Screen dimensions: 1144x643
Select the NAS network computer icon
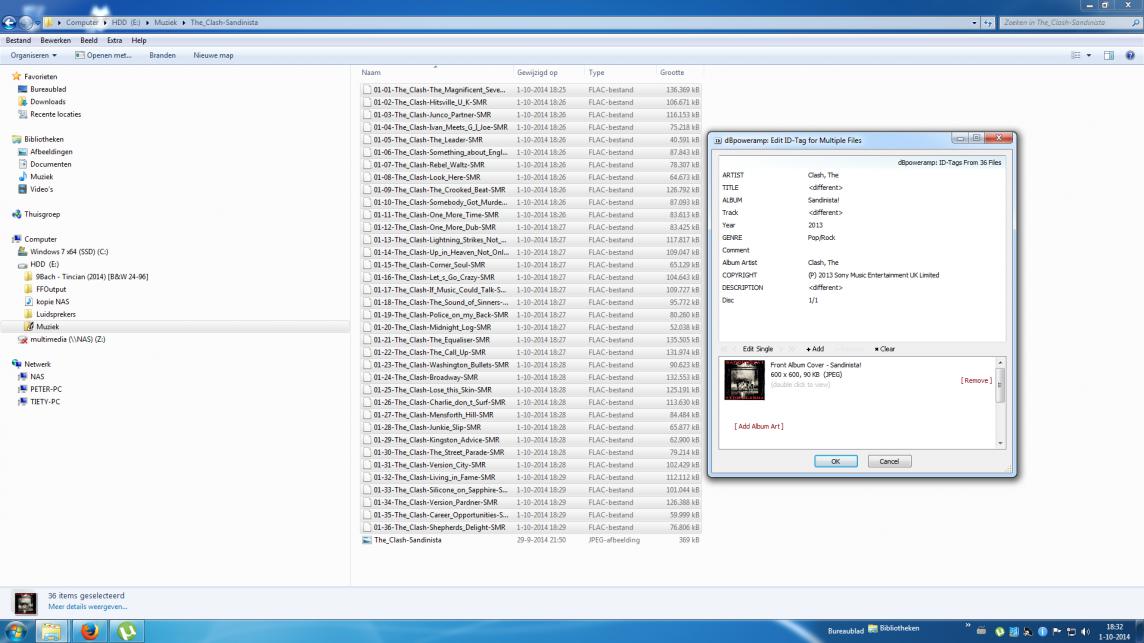[36, 377]
